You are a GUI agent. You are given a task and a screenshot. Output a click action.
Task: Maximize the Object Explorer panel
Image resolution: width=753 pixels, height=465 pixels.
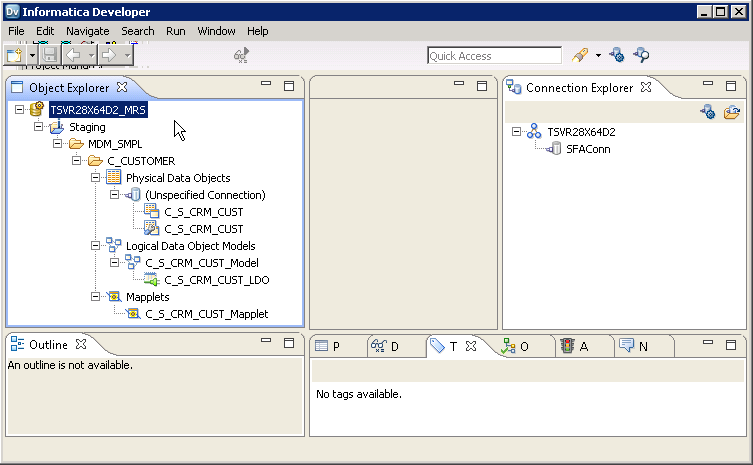click(289, 86)
